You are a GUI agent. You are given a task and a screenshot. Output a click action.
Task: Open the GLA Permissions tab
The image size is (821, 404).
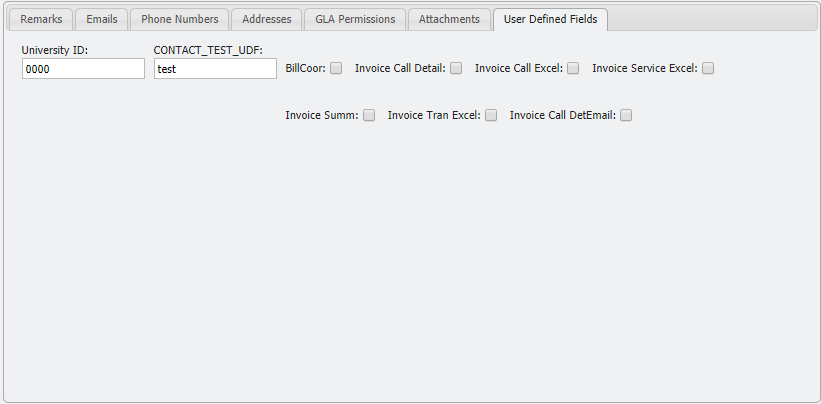(x=355, y=19)
